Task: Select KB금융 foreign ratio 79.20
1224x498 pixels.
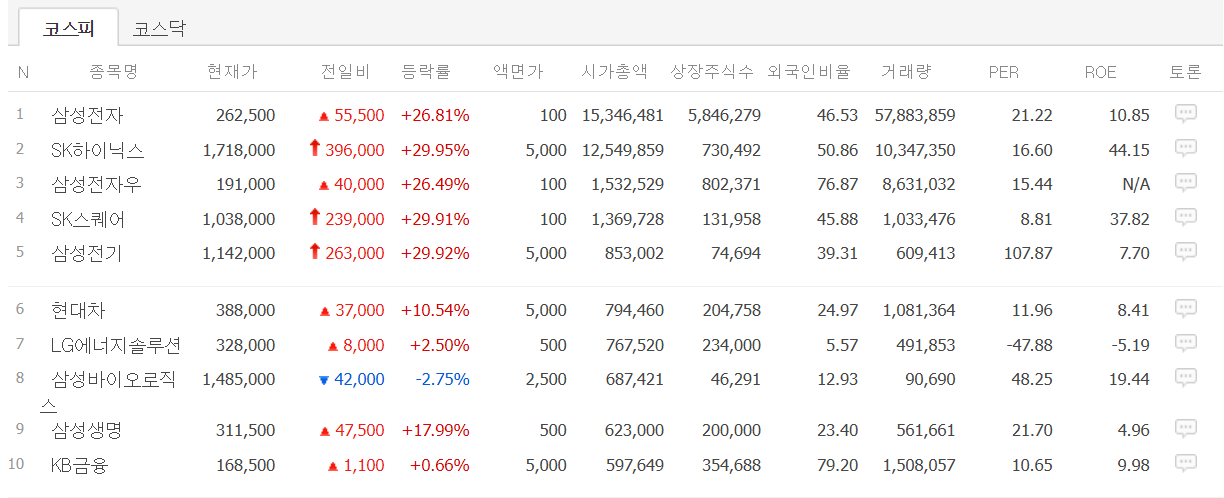Action: [x=837, y=465]
